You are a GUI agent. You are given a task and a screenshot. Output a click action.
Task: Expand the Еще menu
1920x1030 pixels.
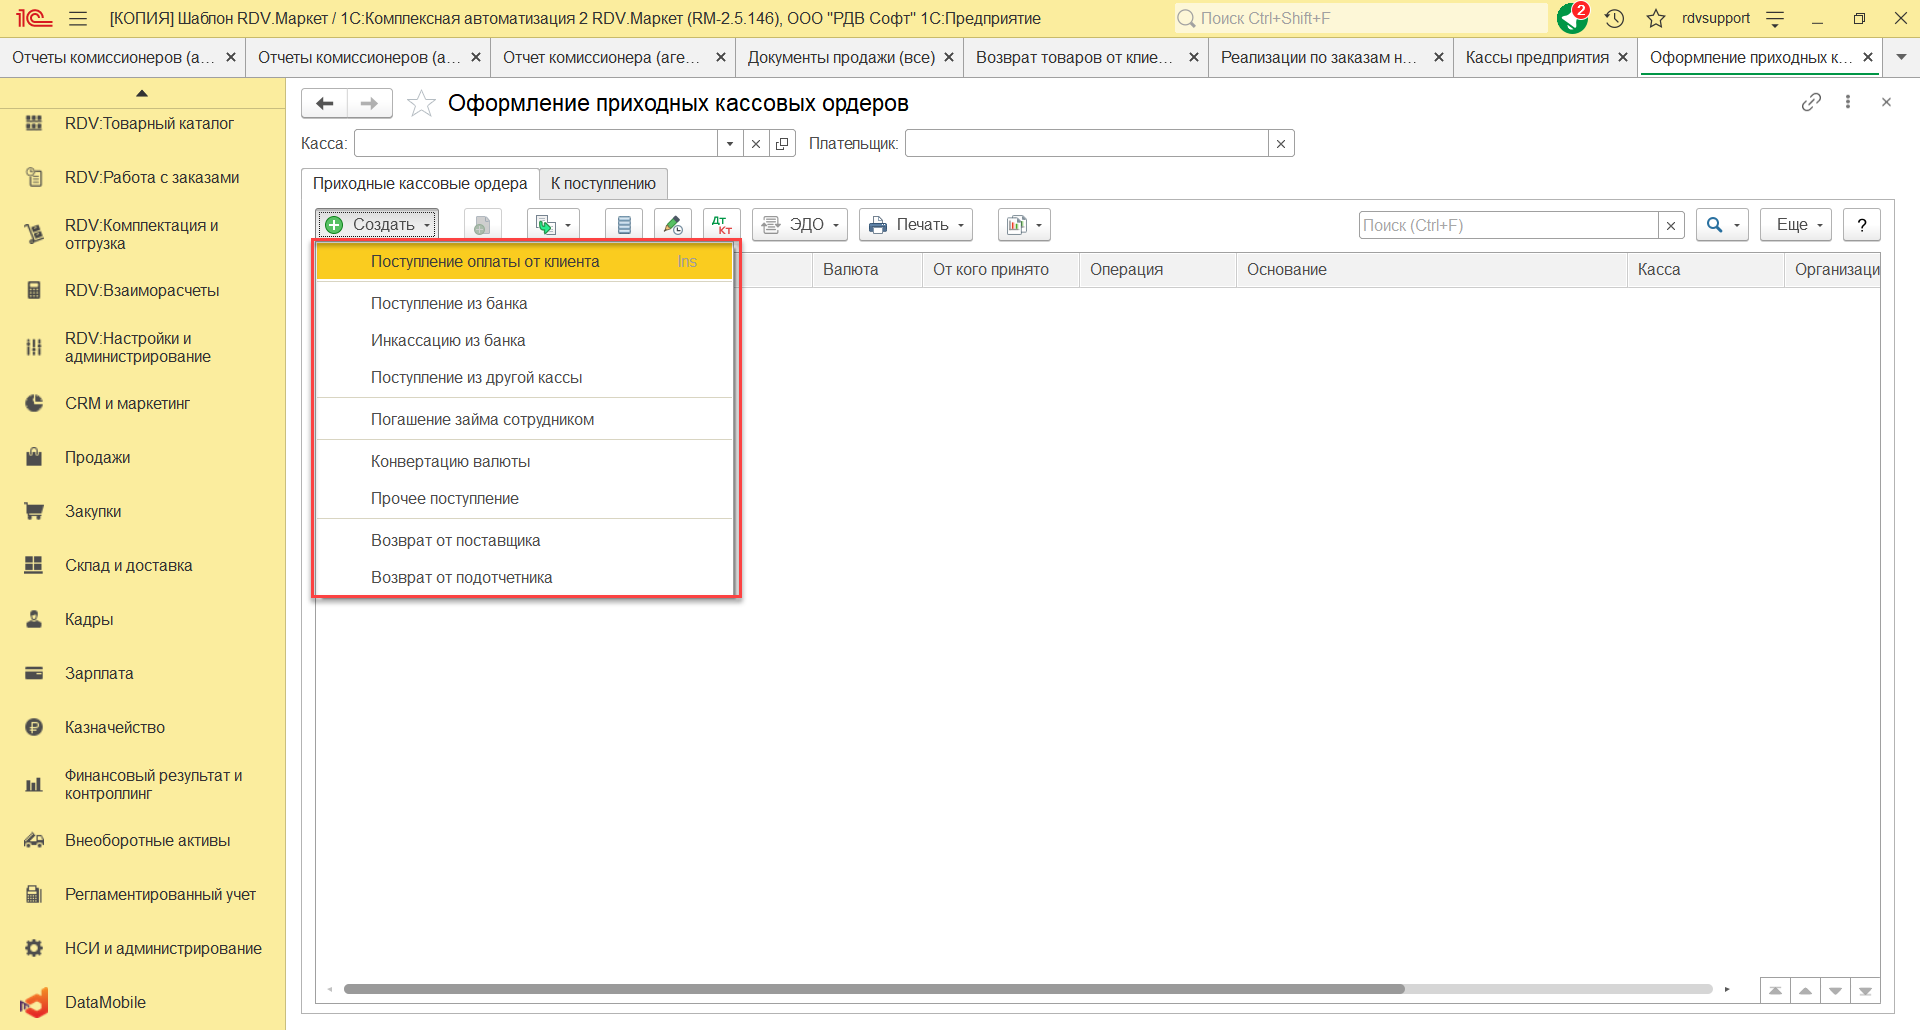(1798, 225)
